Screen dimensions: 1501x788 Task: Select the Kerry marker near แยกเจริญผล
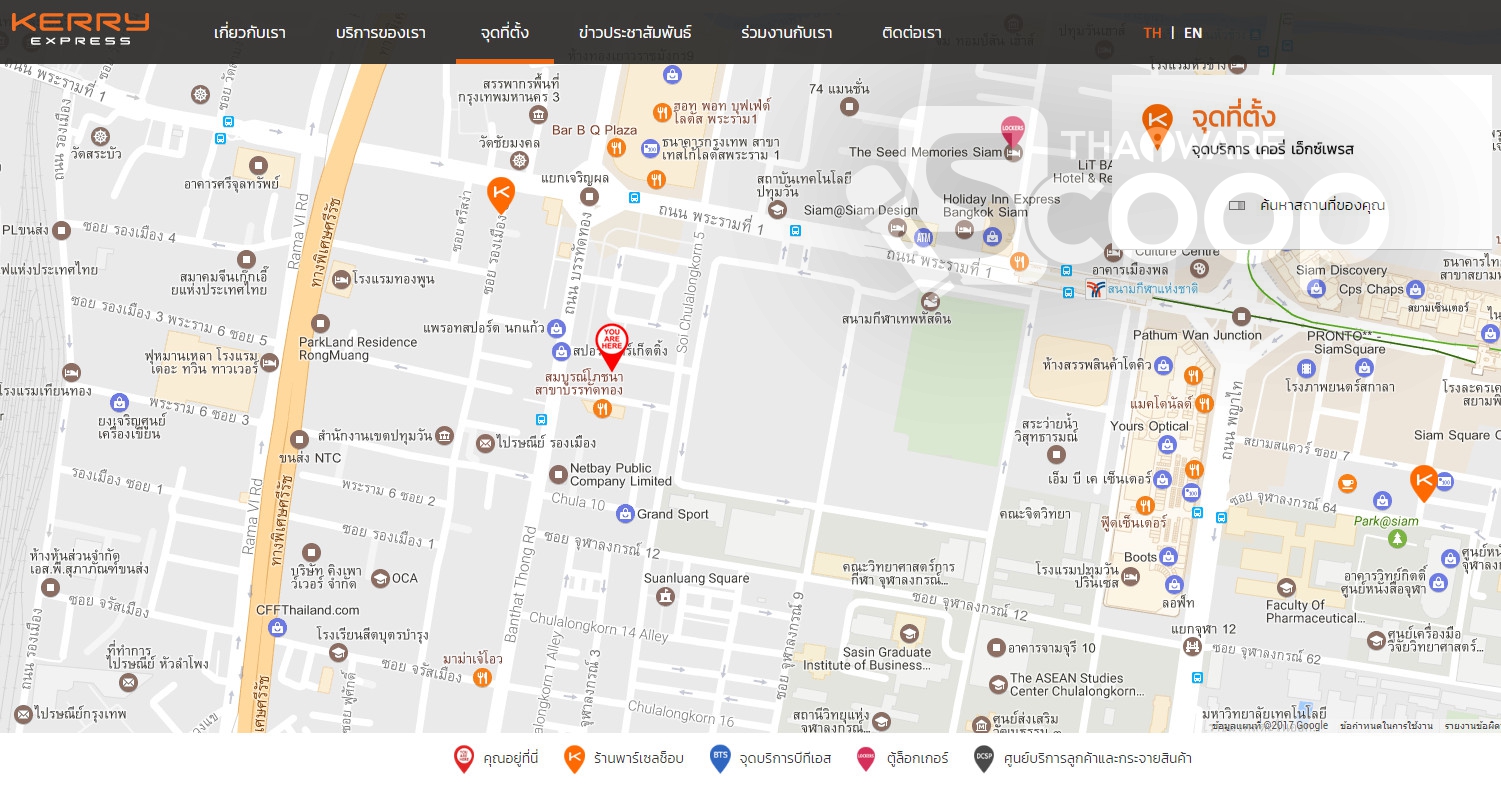501,194
